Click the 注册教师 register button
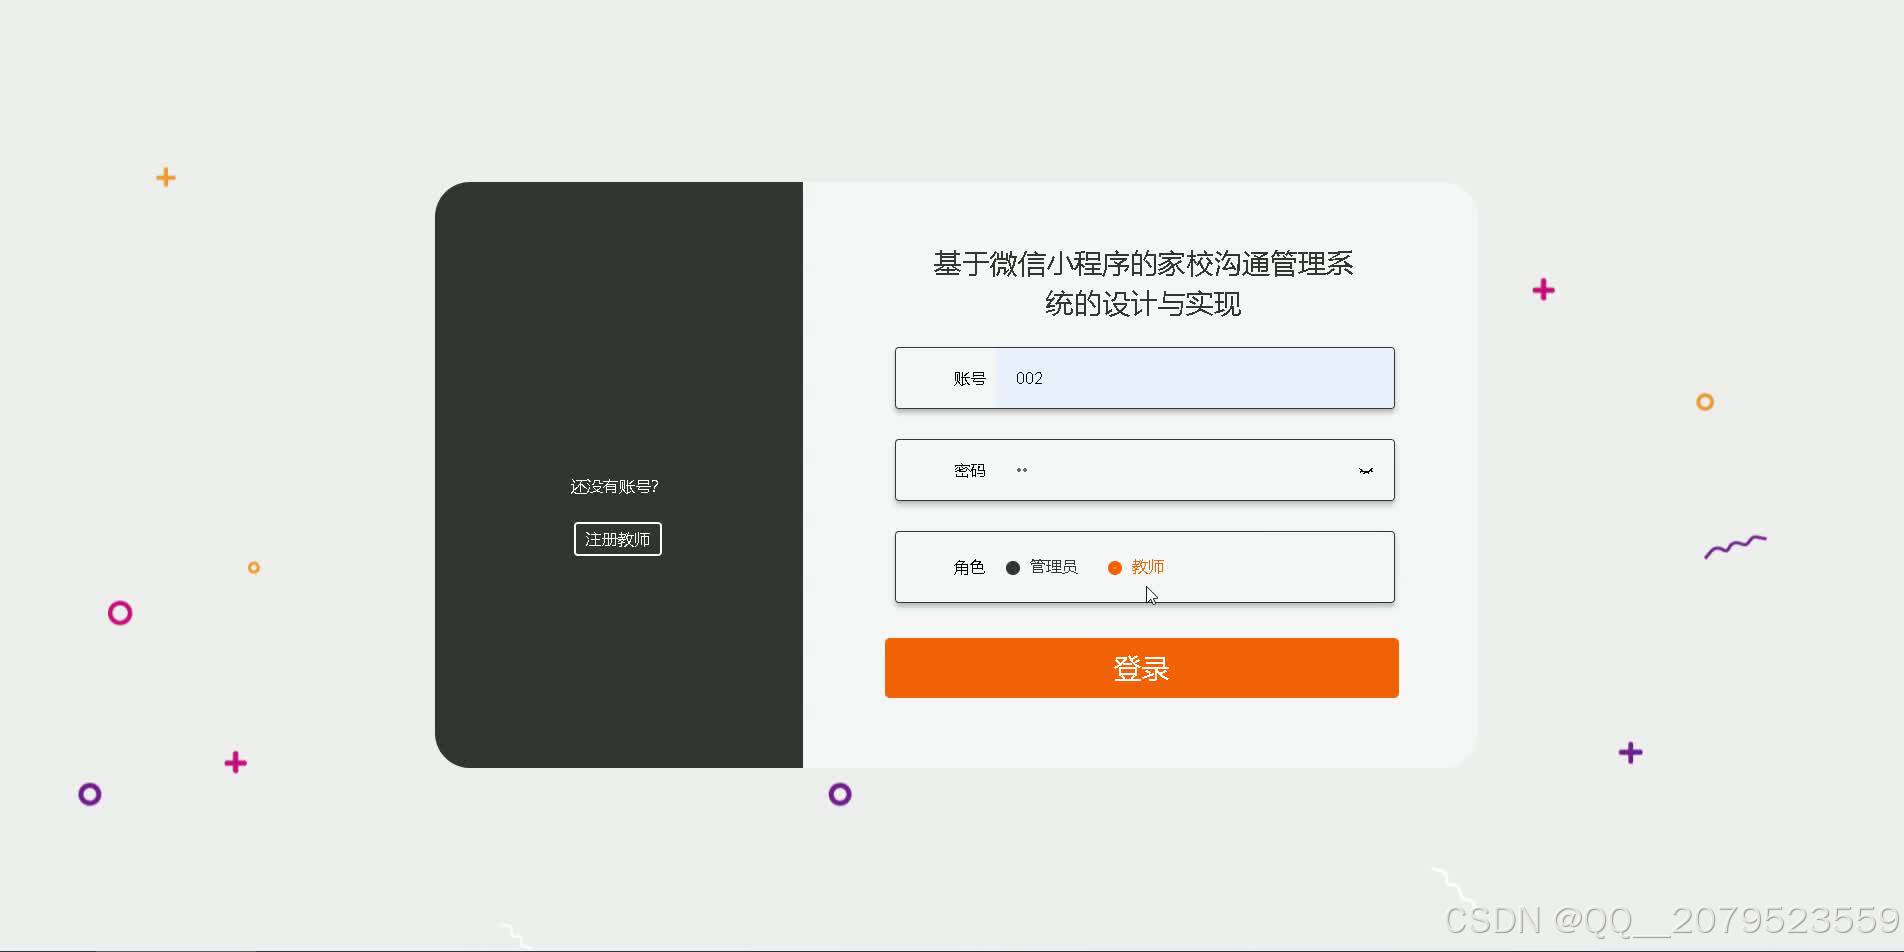 pyautogui.click(x=618, y=539)
